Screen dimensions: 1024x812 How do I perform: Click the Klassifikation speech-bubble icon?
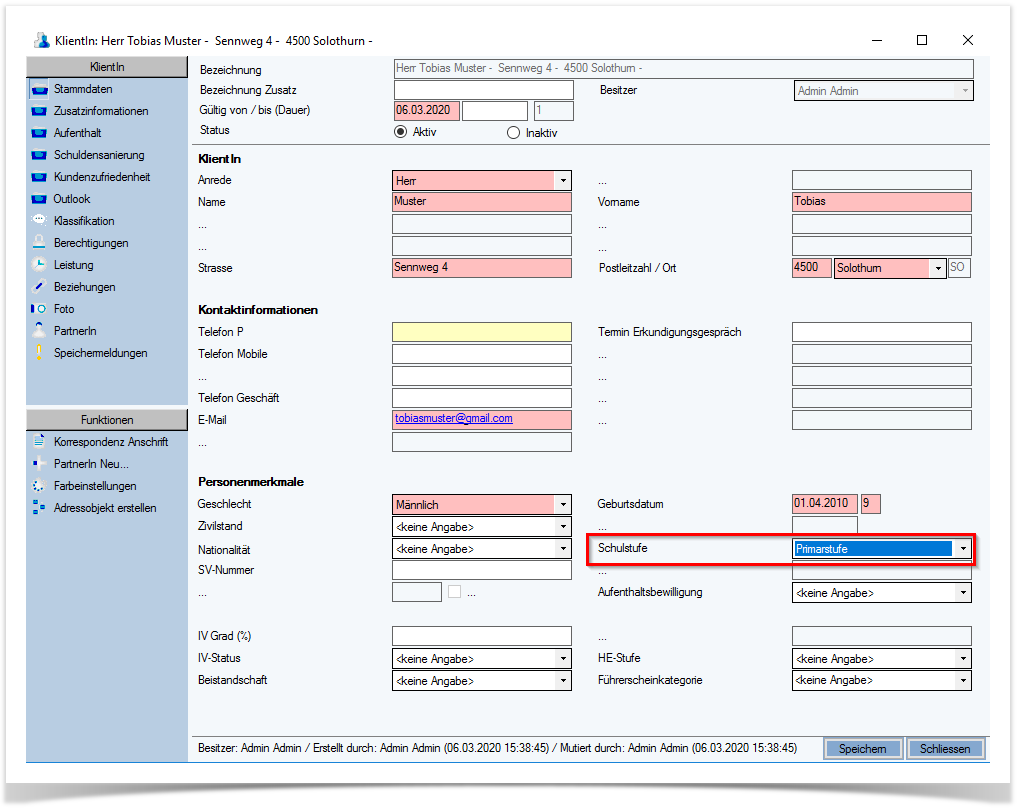coord(39,221)
